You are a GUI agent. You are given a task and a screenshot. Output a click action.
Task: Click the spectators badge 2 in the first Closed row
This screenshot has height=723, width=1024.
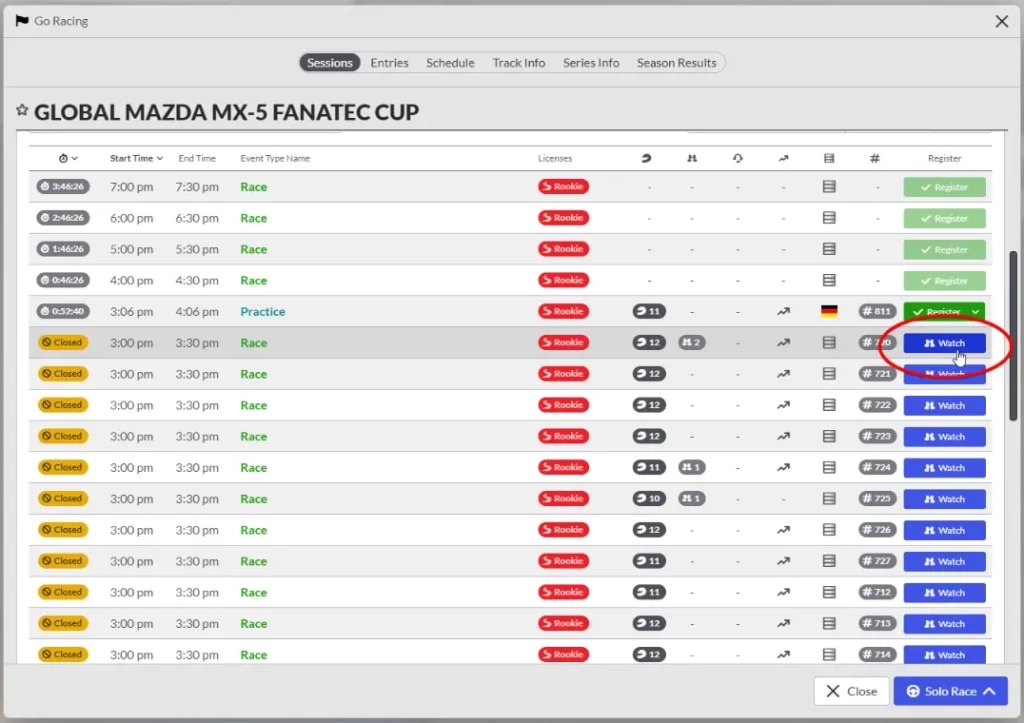coord(692,342)
